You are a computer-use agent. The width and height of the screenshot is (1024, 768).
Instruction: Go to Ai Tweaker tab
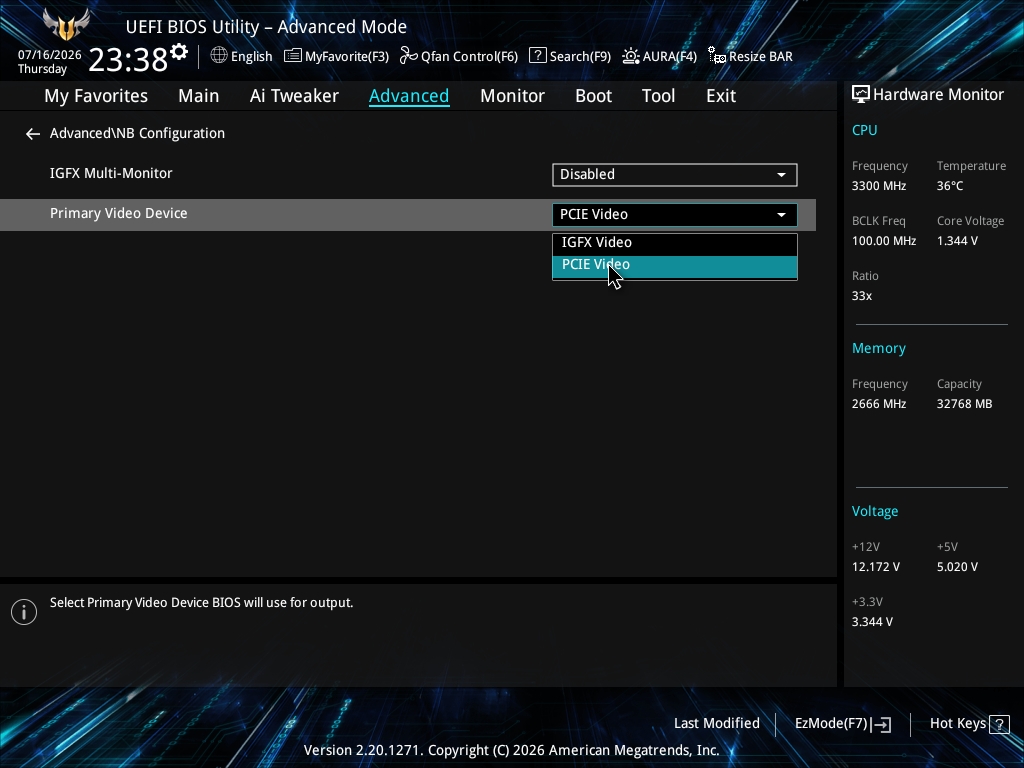(294, 96)
